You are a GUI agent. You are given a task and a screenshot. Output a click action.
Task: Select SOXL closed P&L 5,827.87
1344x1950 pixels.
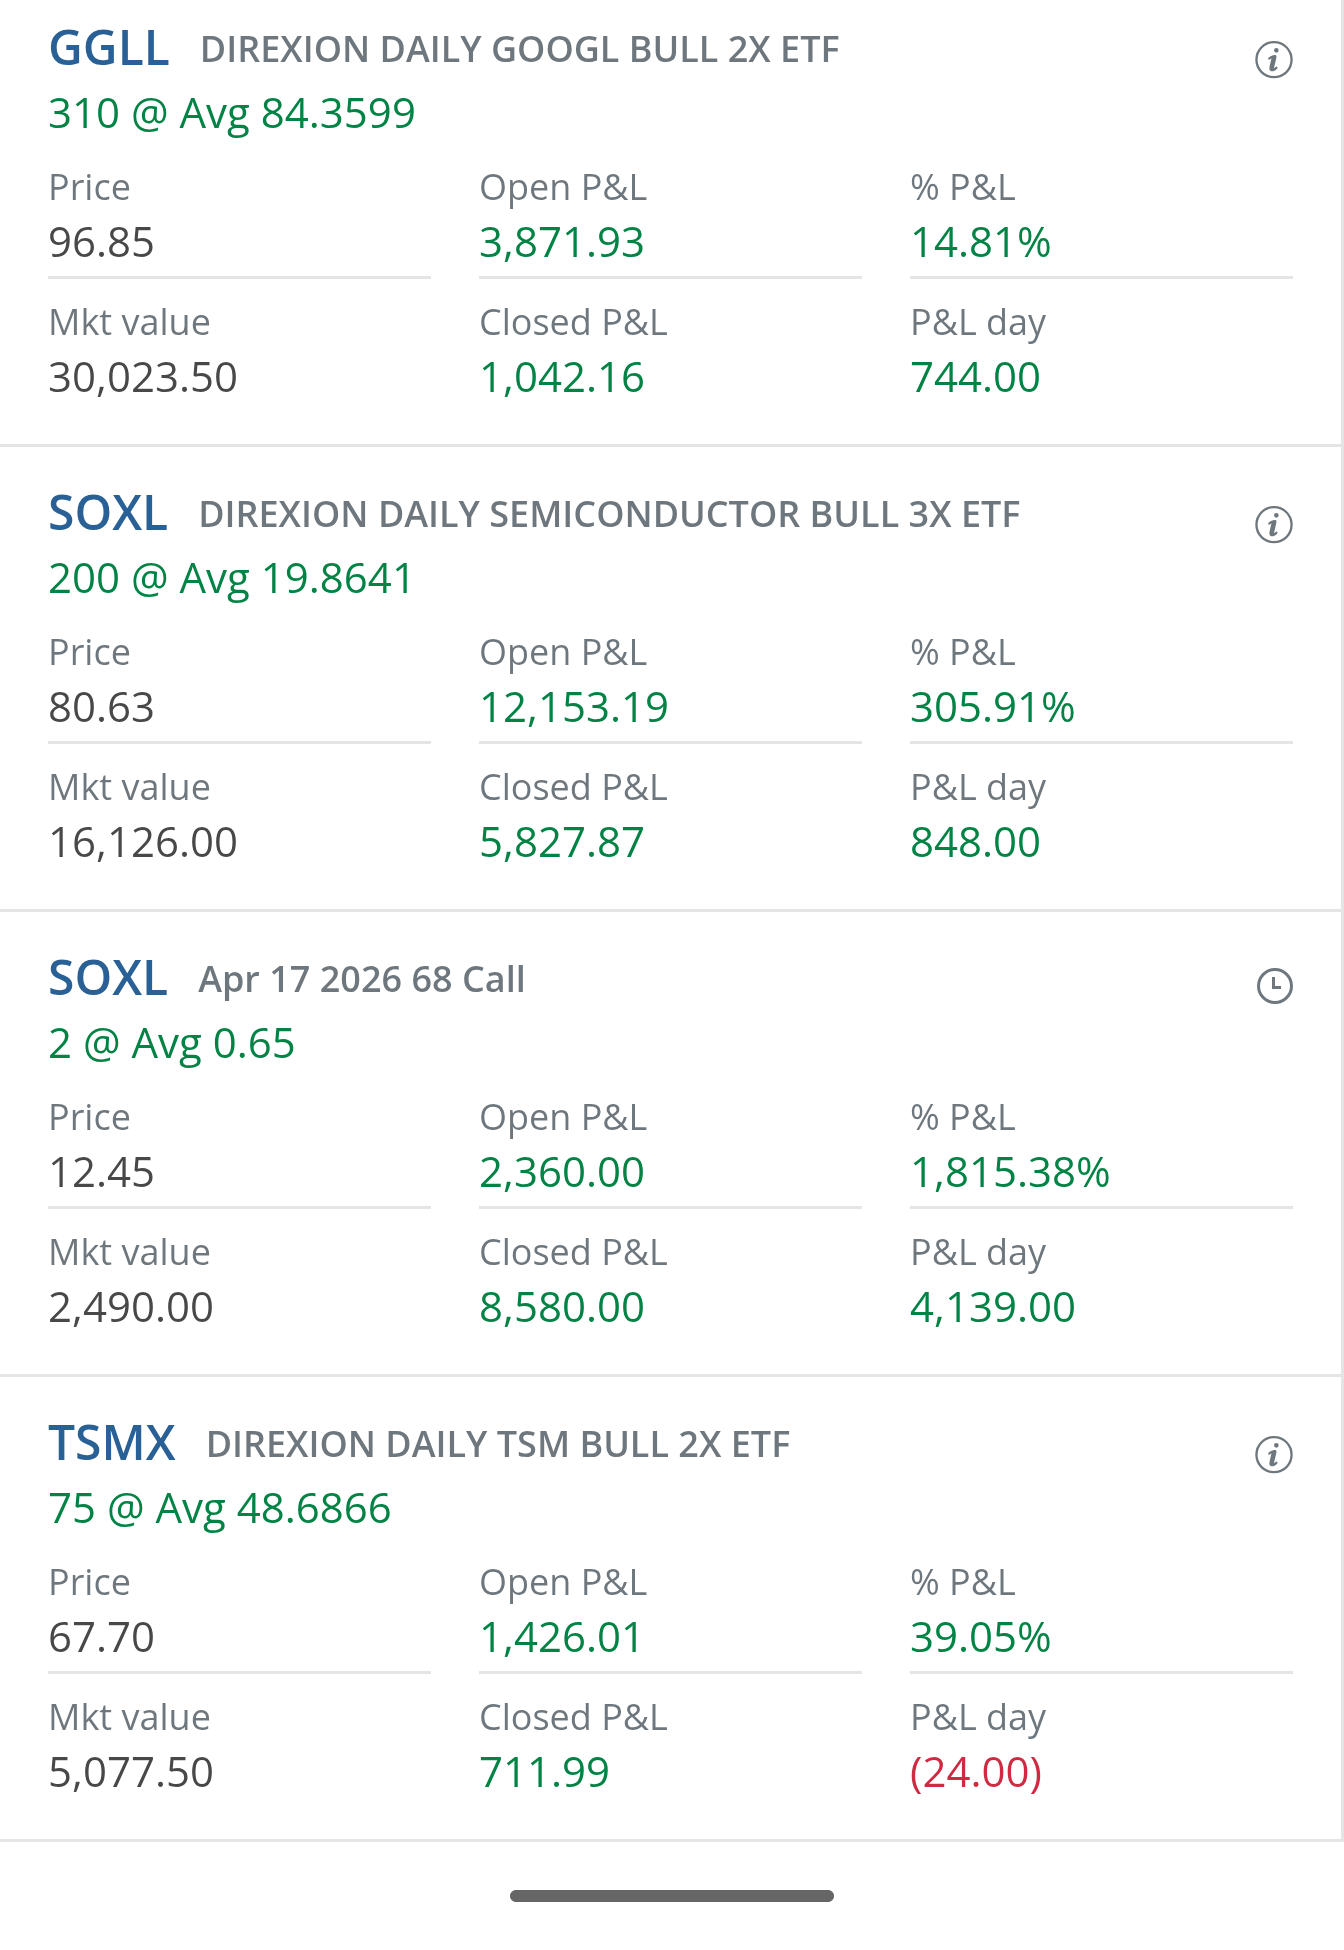click(562, 843)
